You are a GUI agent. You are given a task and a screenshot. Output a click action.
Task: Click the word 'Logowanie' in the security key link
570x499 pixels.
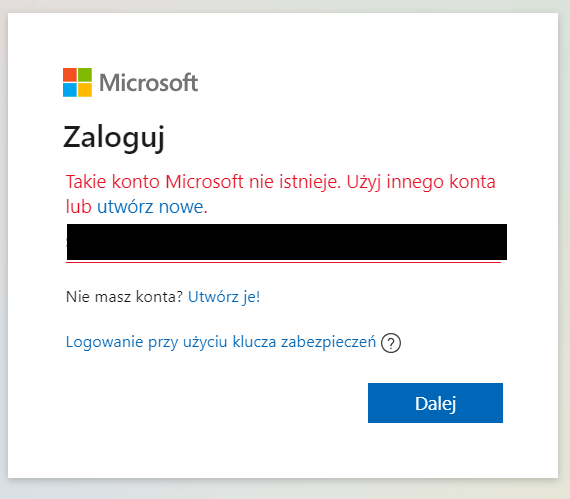[x=104, y=342]
